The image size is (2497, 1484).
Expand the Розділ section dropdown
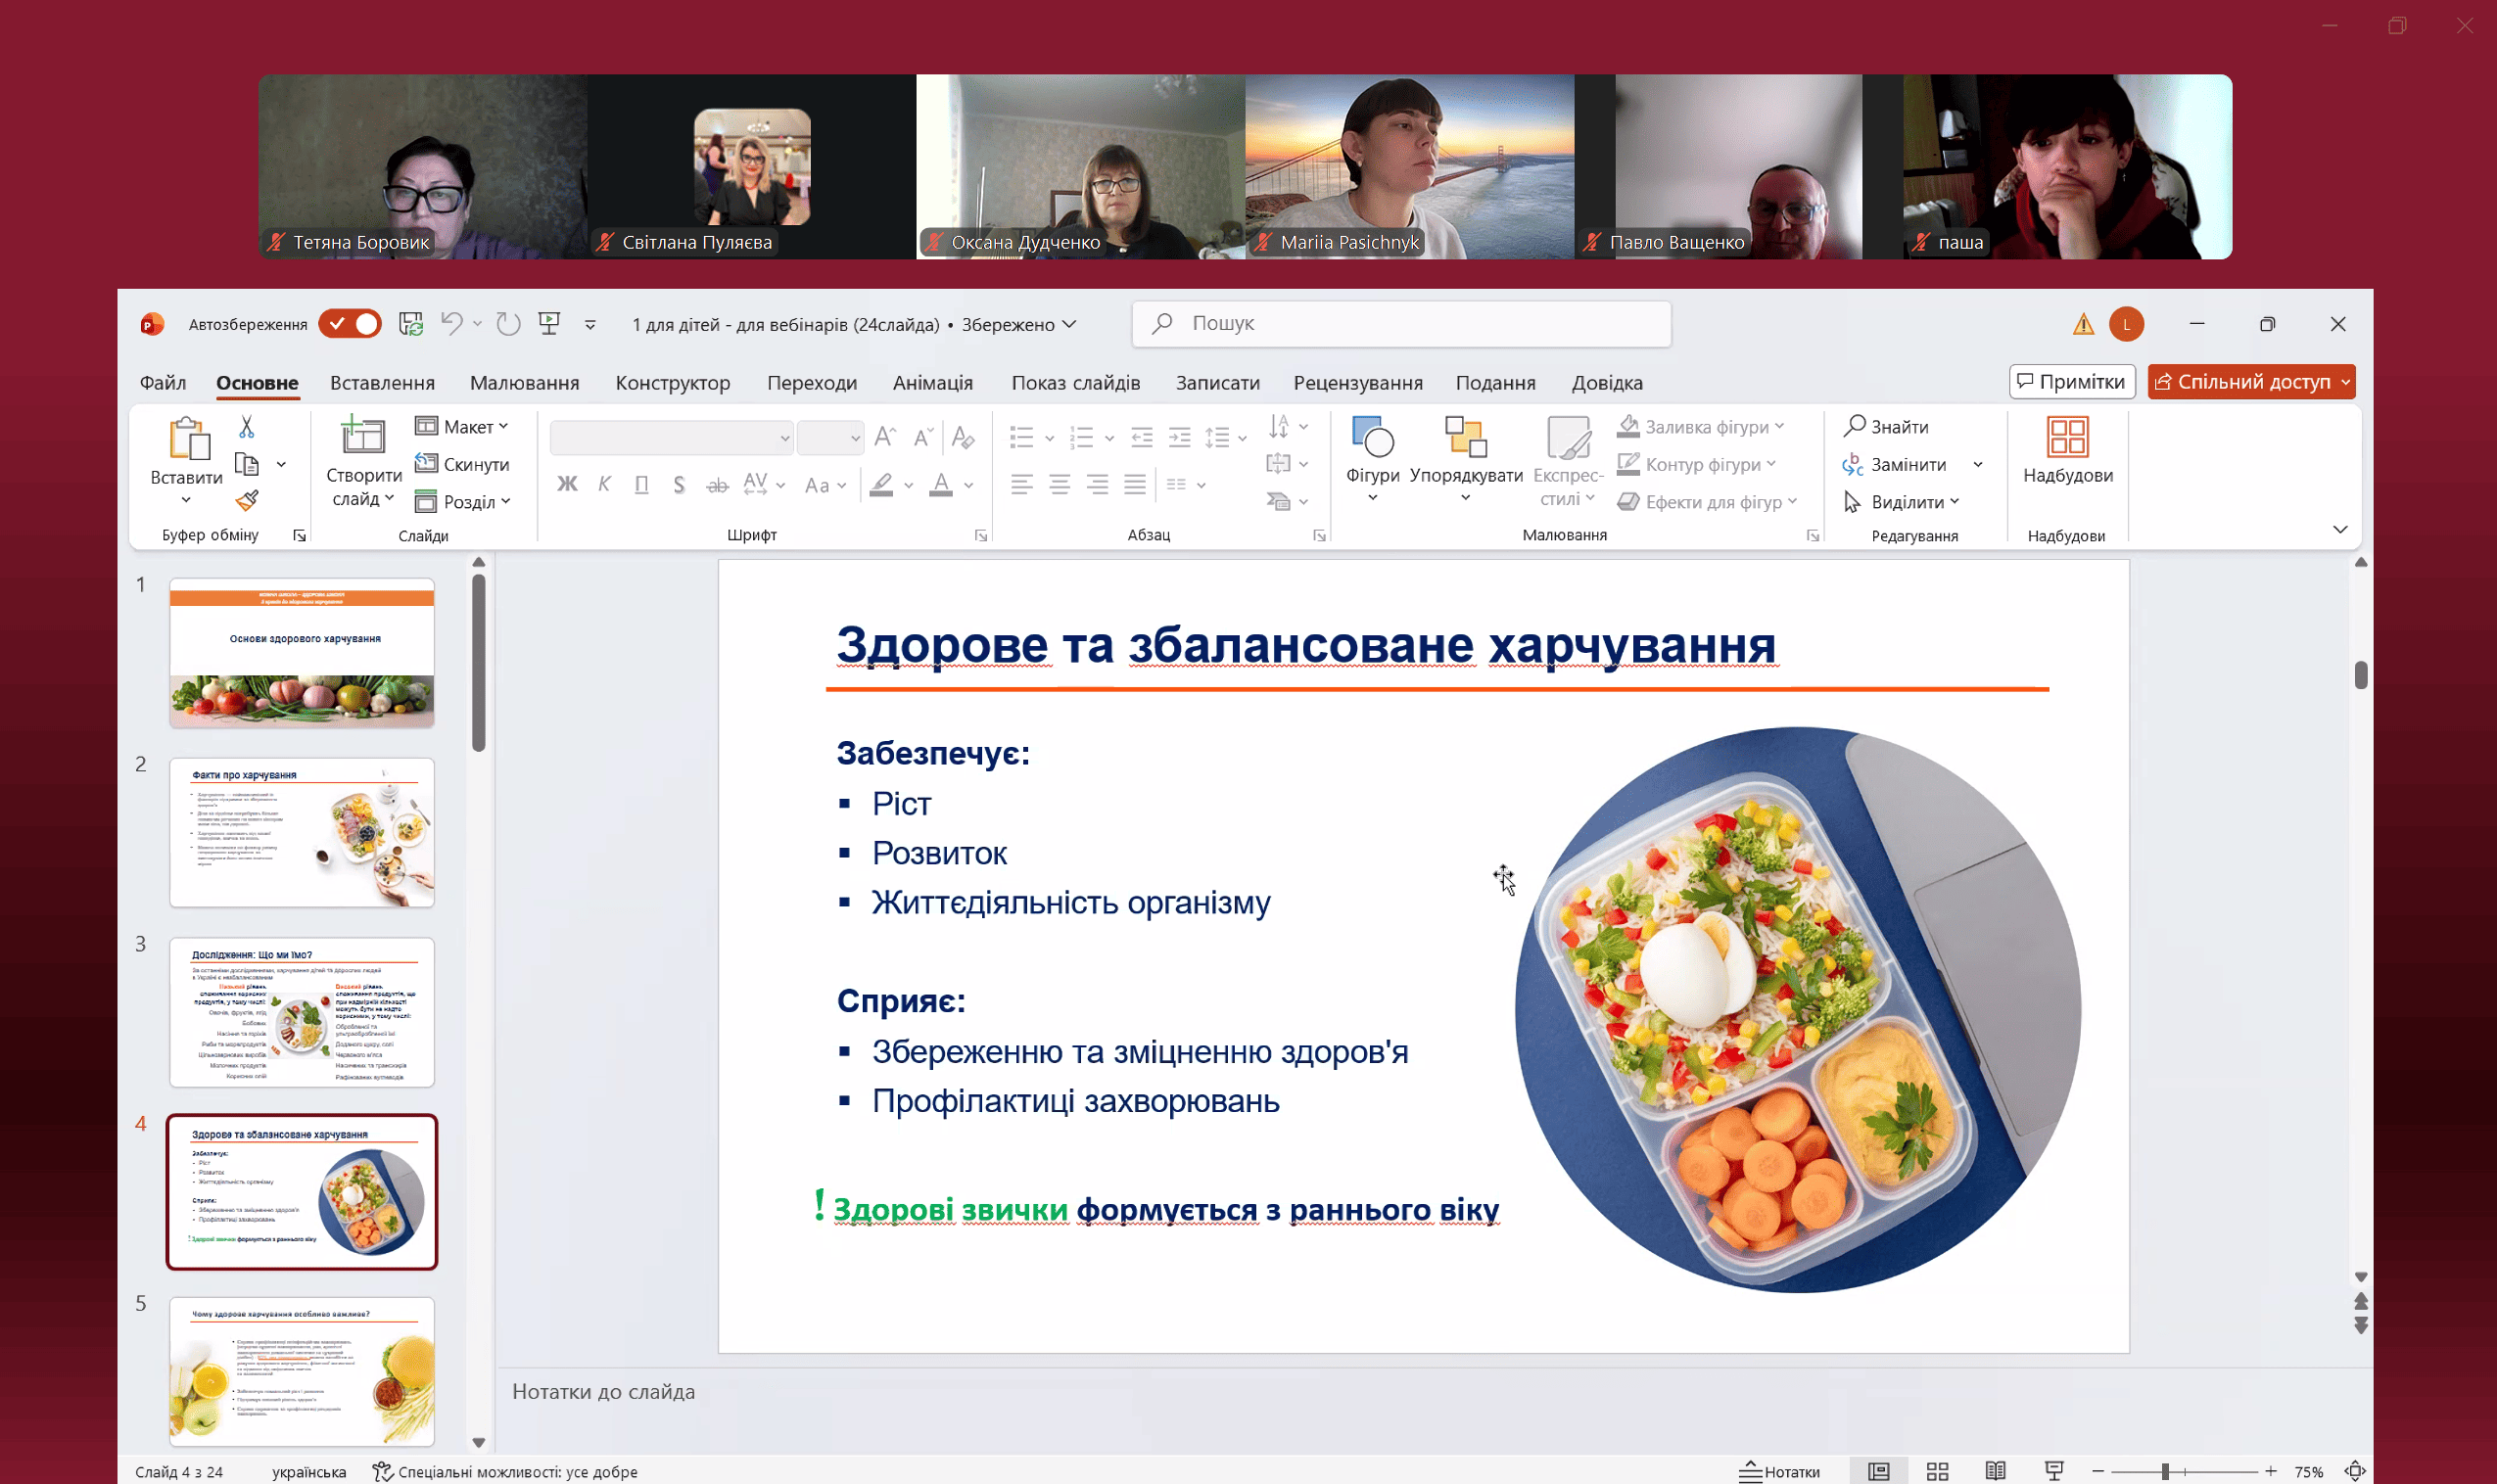point(463,501)
